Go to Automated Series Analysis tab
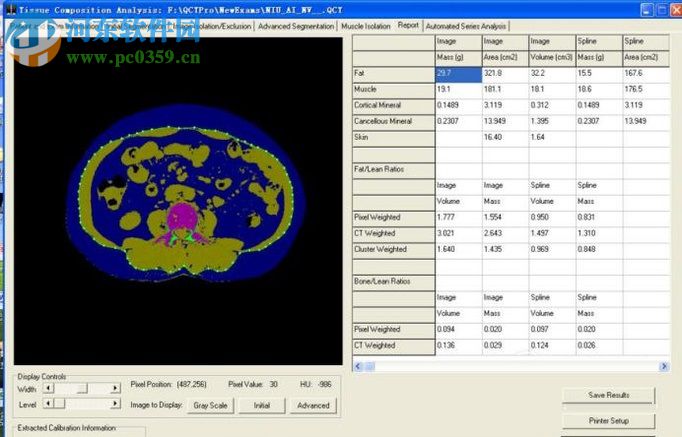Viewport: 682px width, 437px height. pyautogui.click(x=466, y=26)
